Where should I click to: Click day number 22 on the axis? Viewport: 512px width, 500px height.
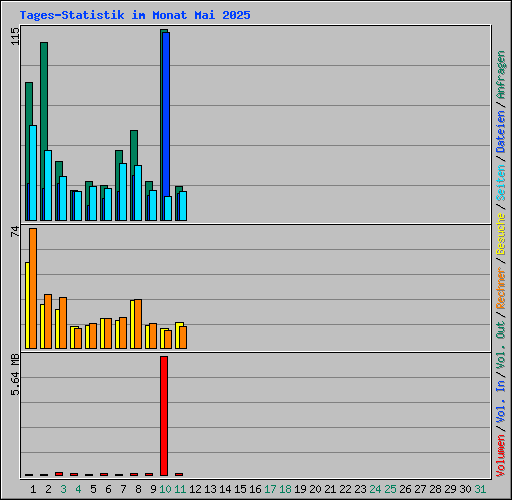tap(345, 489)
